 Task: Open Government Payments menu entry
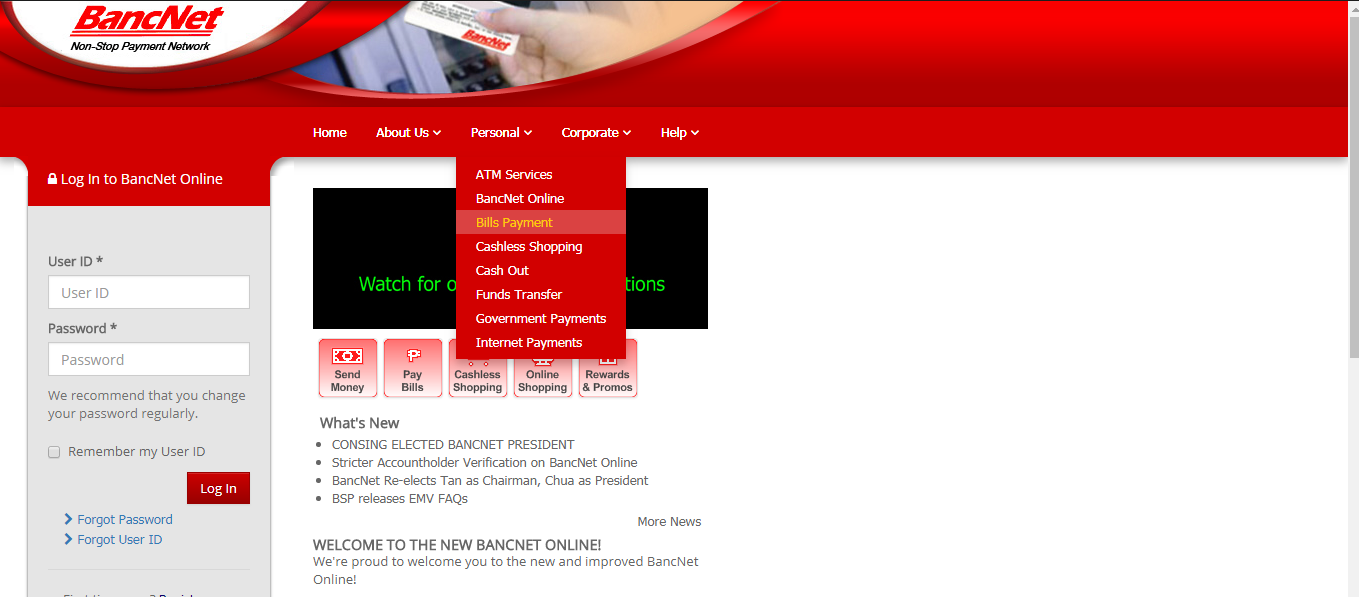pyautogui.click(x=541, y=318)
